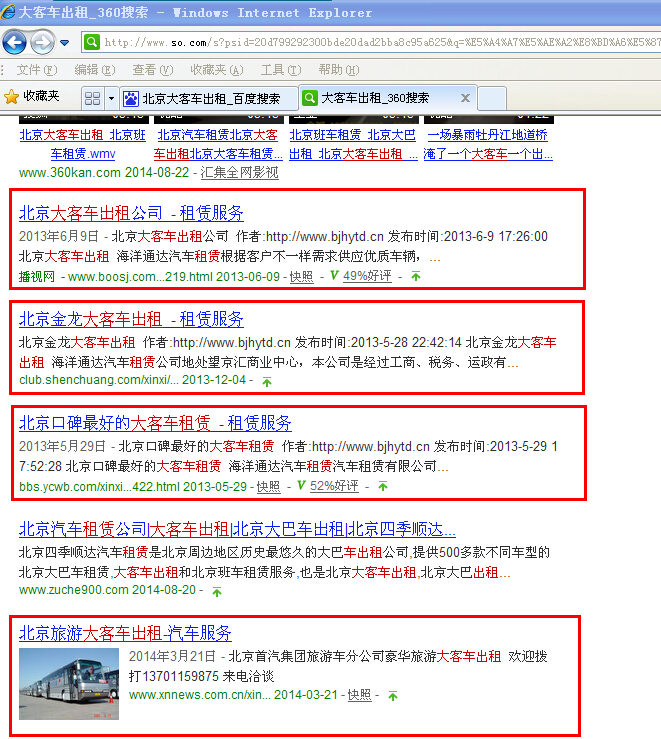
Task: Open video link 北京汽车租赁北京大客车出租
Action: (x=218, y=144)
